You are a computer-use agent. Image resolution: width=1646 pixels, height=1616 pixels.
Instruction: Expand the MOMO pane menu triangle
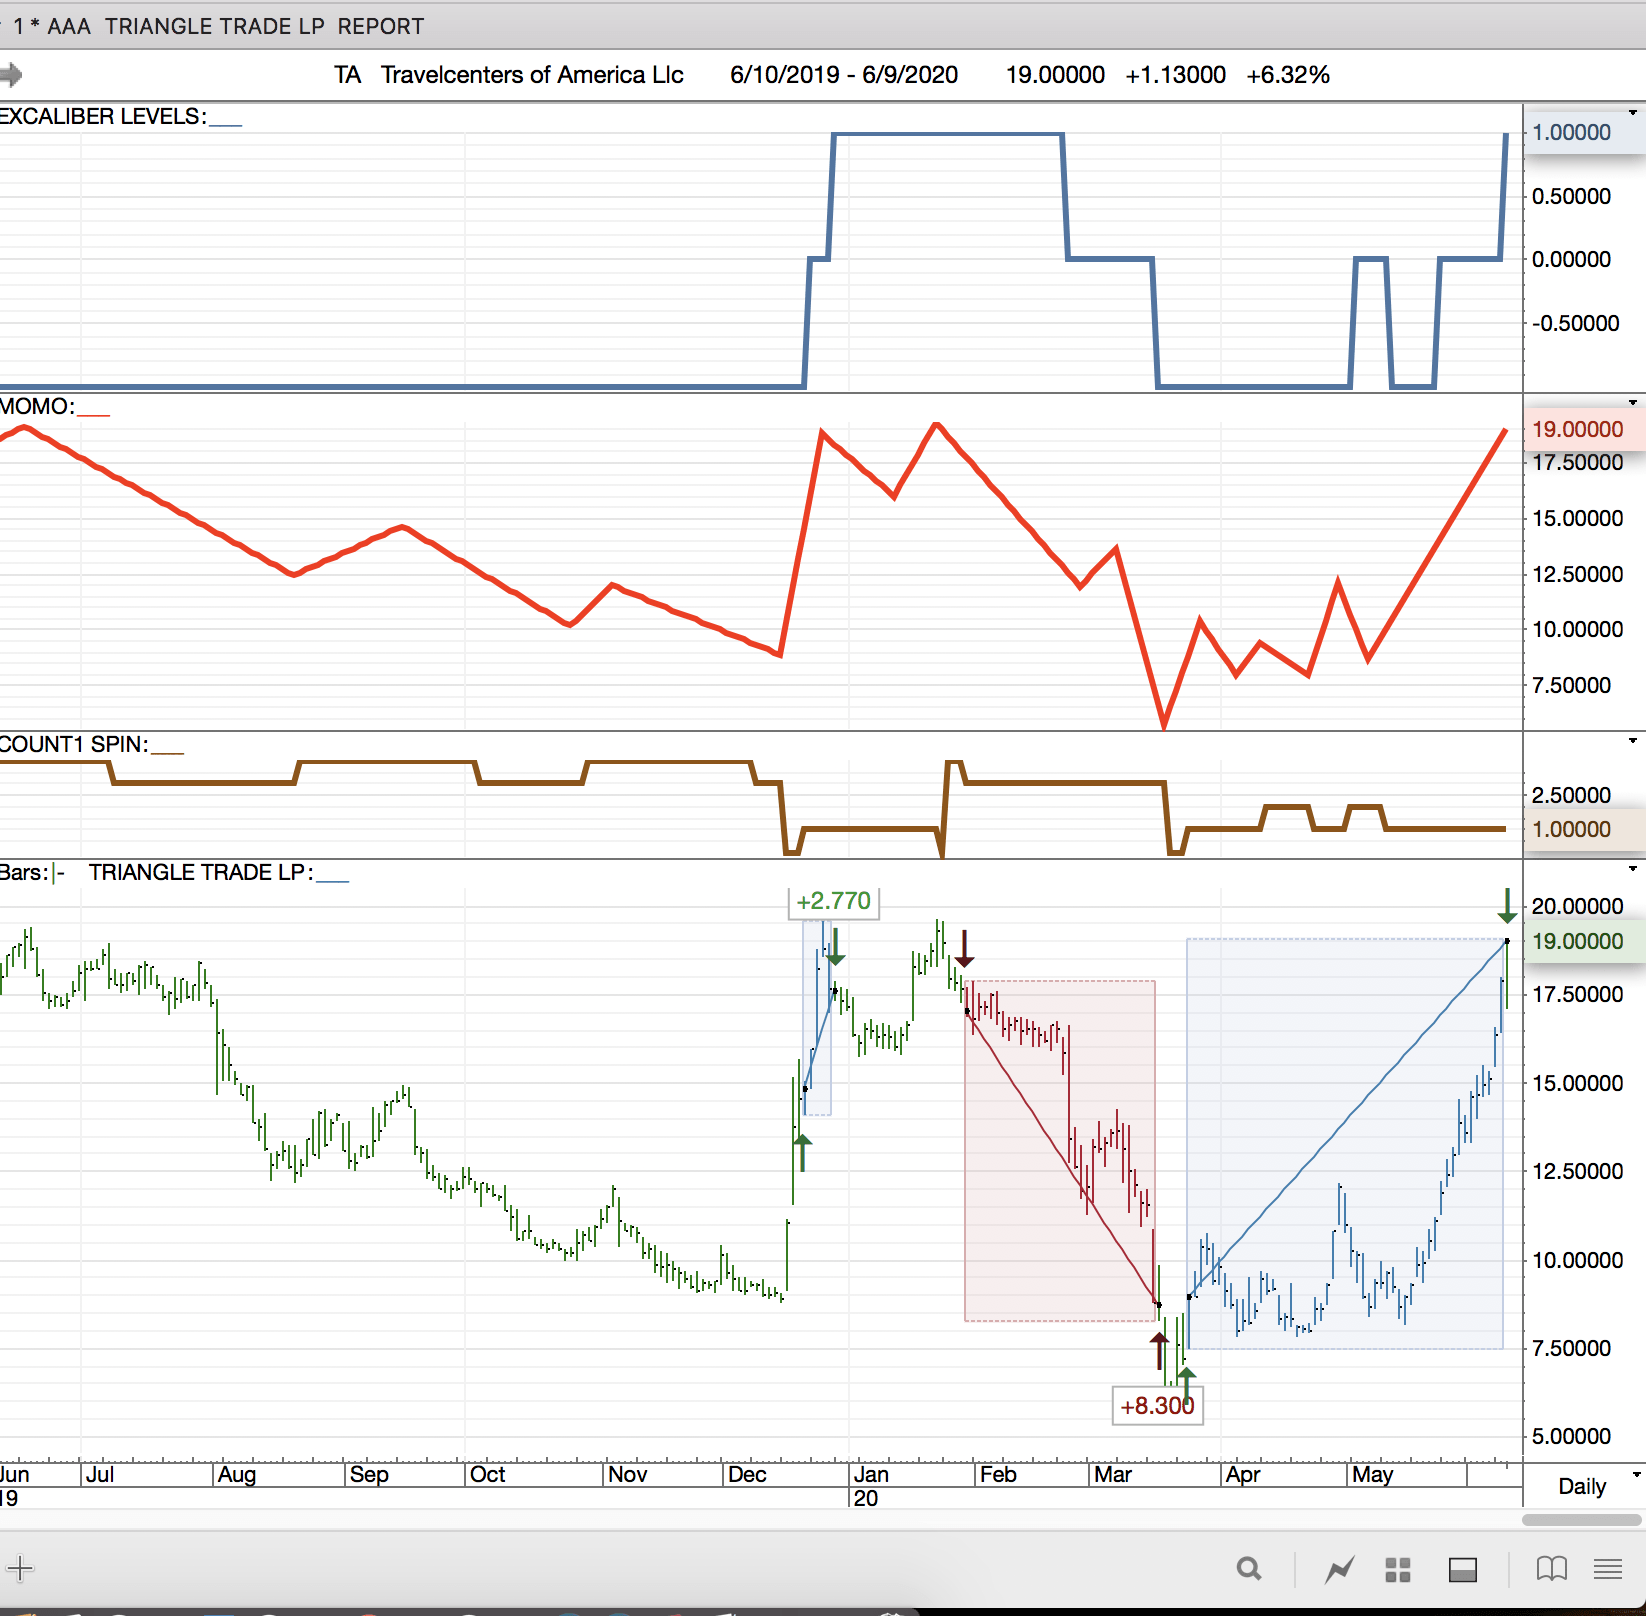click(x=1633, y=402)
